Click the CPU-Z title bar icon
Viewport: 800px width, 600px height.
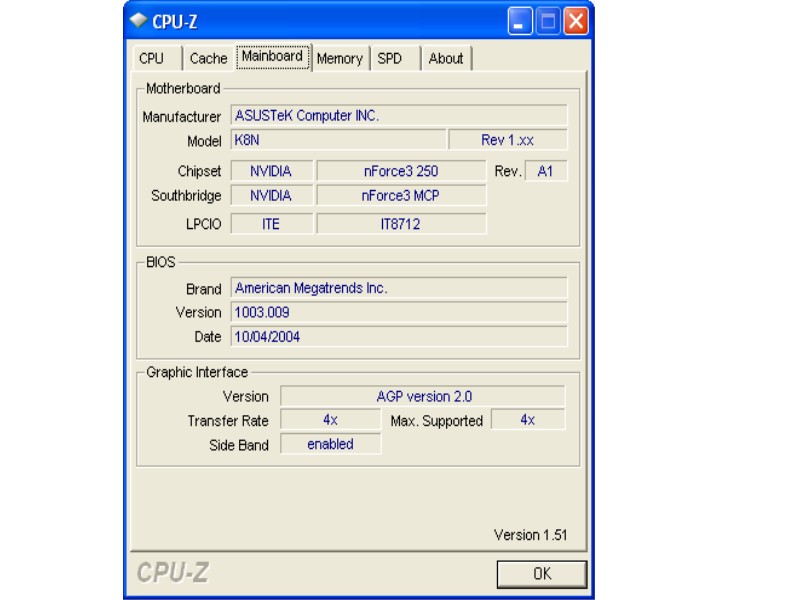[x=138, y=20]
